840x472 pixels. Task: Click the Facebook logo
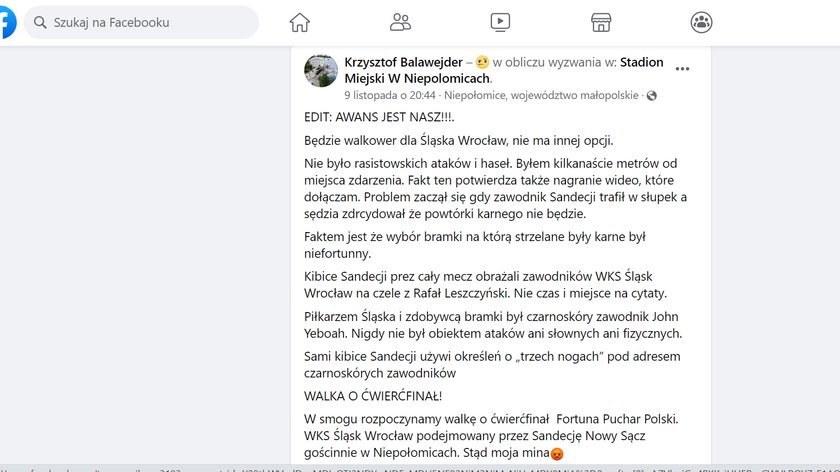[x=6, y=22]
